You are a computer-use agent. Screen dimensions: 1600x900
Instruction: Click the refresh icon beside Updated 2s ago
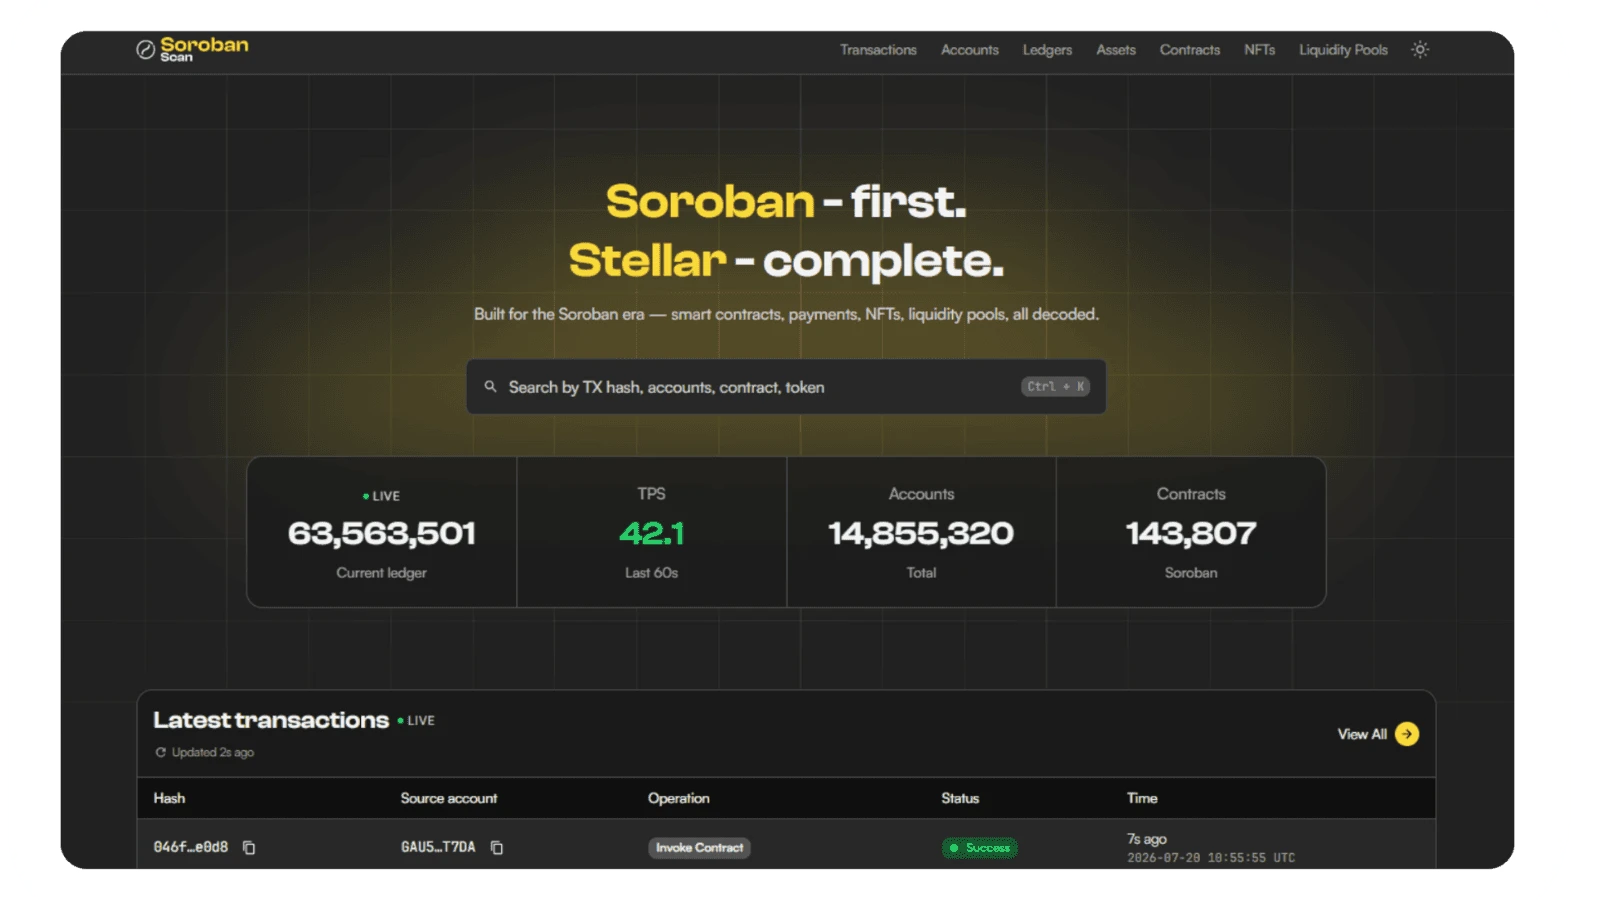coord(160,752)
